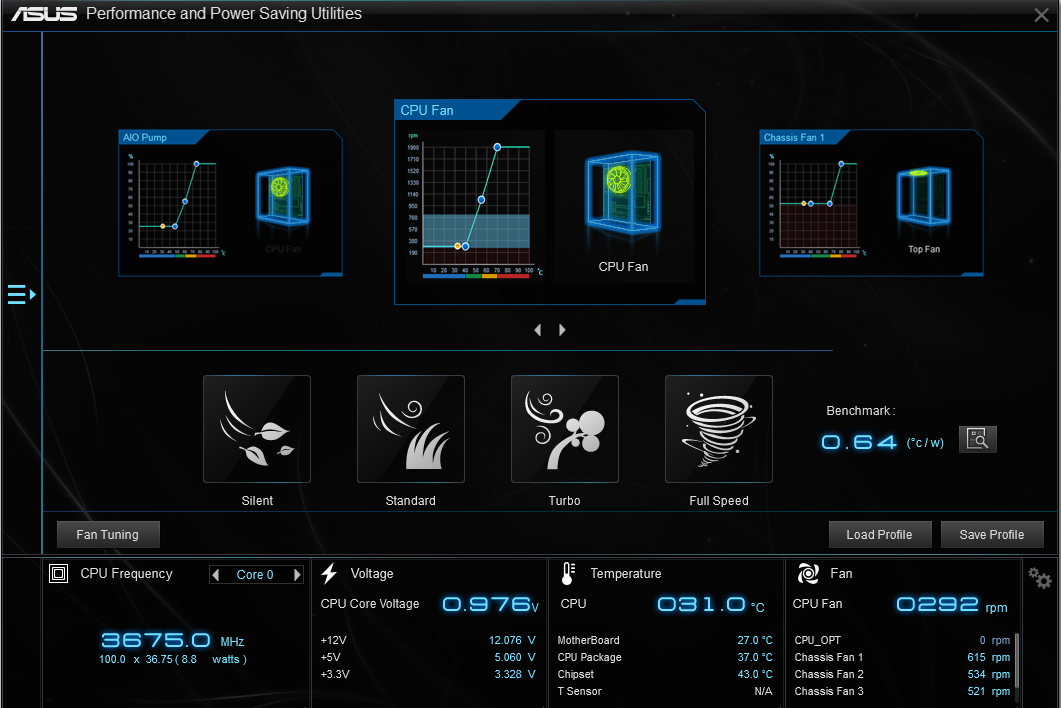The height and width of the screenshot is (708, 1061).
Task: Click the Chipset temperature row
Action: [664, 674]
